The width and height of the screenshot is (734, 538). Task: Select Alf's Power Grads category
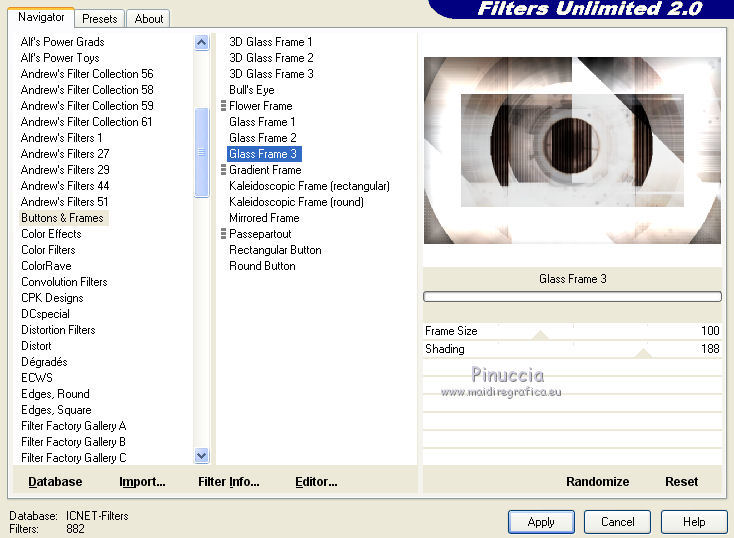[x=63, y=42]
